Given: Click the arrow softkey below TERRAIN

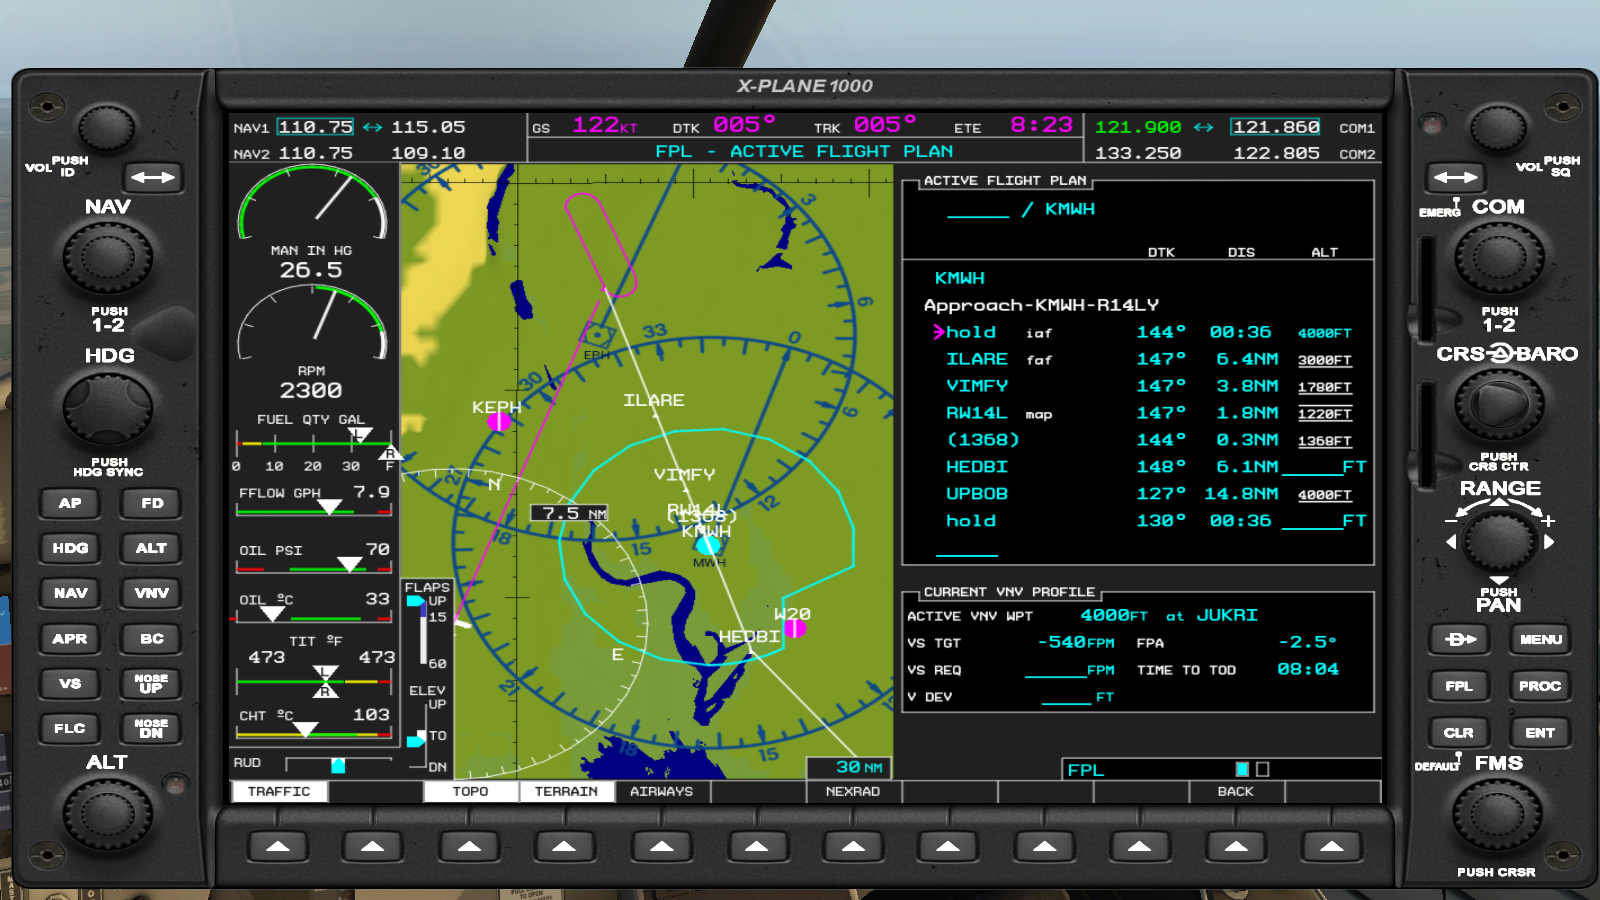Looking at the screenshot, I should 564,847.
